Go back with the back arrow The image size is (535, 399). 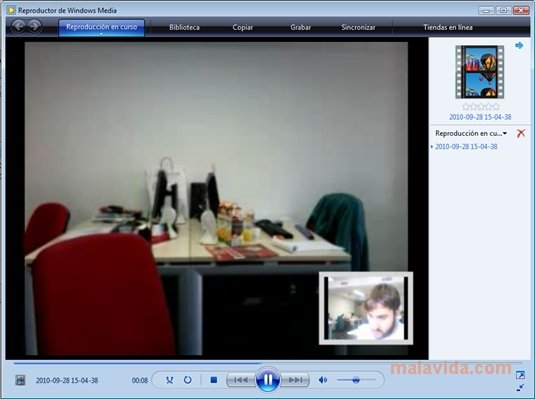click(19, 26)
